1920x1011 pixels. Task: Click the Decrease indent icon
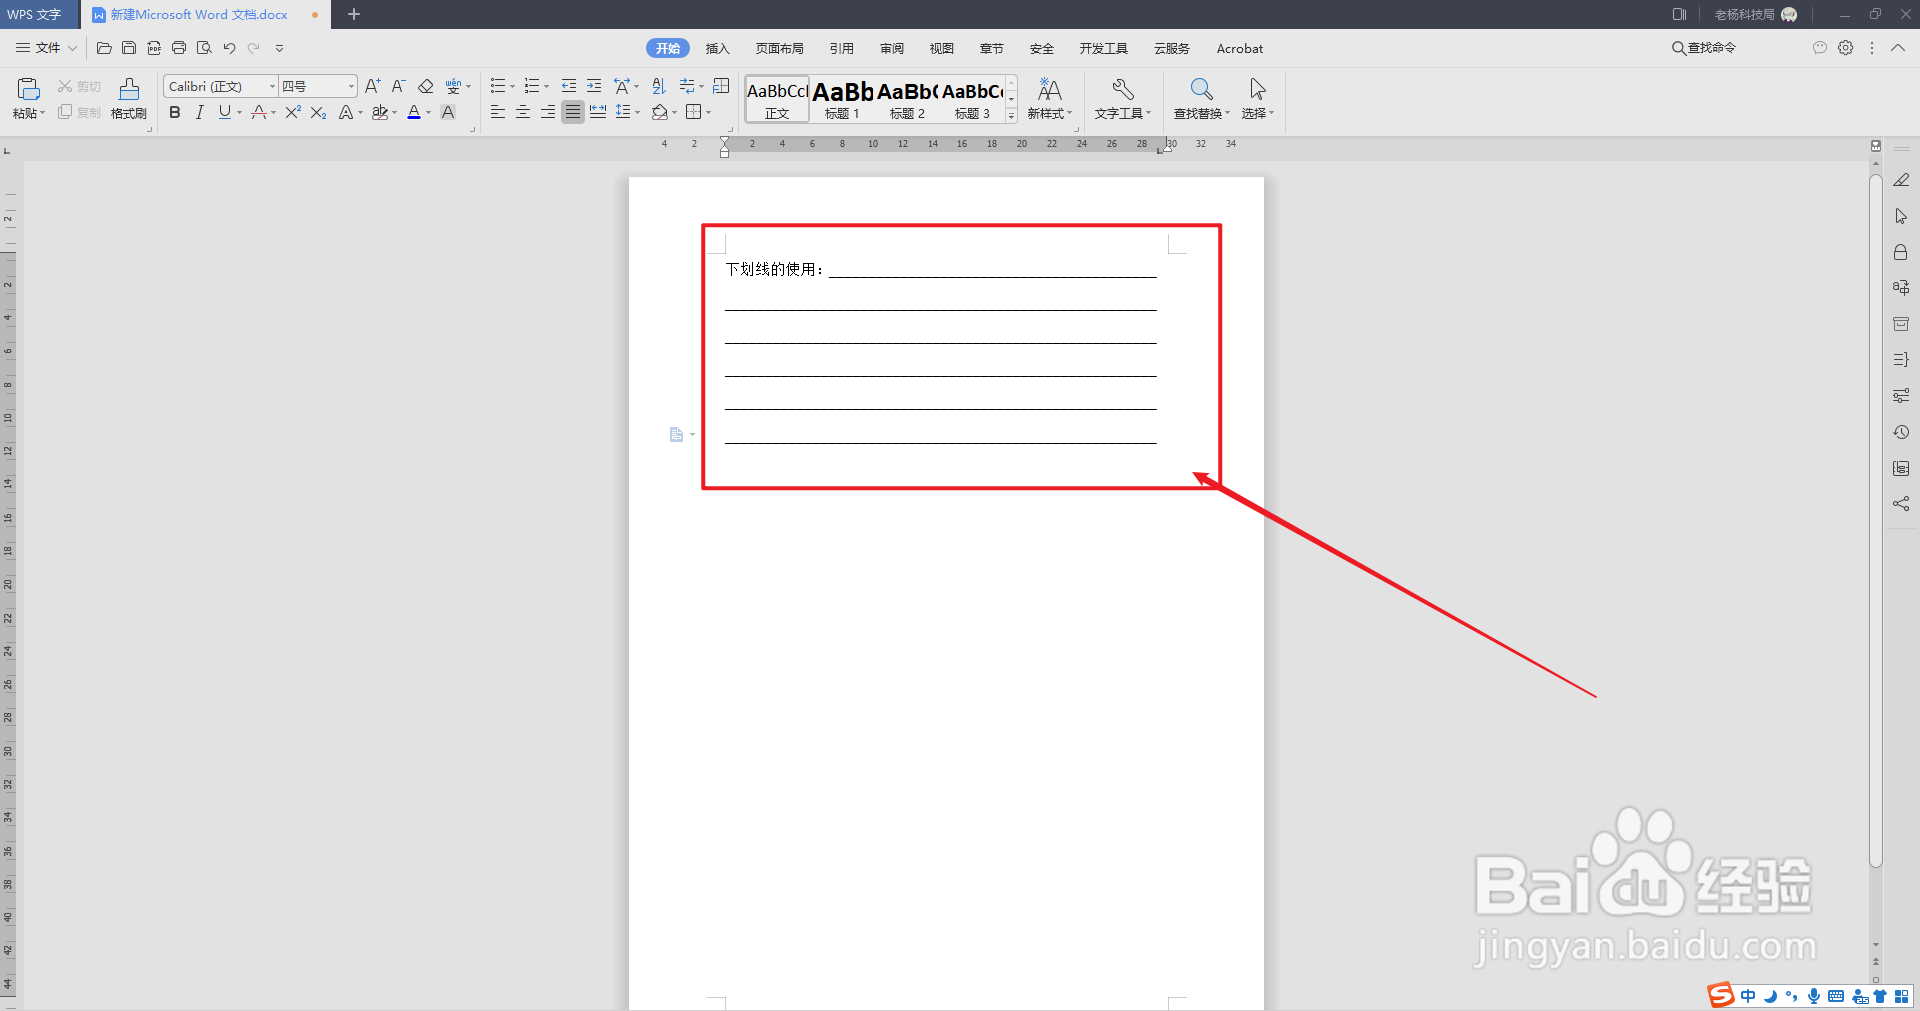[569, 86]
